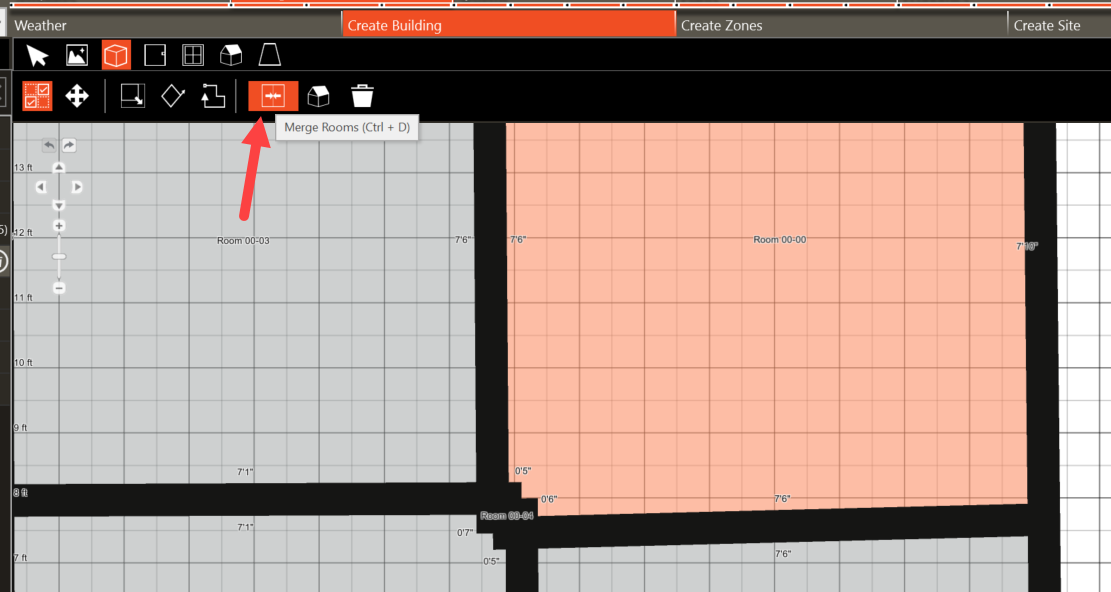Click the house icon beside Merge Rooms

click(x=318, y=96)
